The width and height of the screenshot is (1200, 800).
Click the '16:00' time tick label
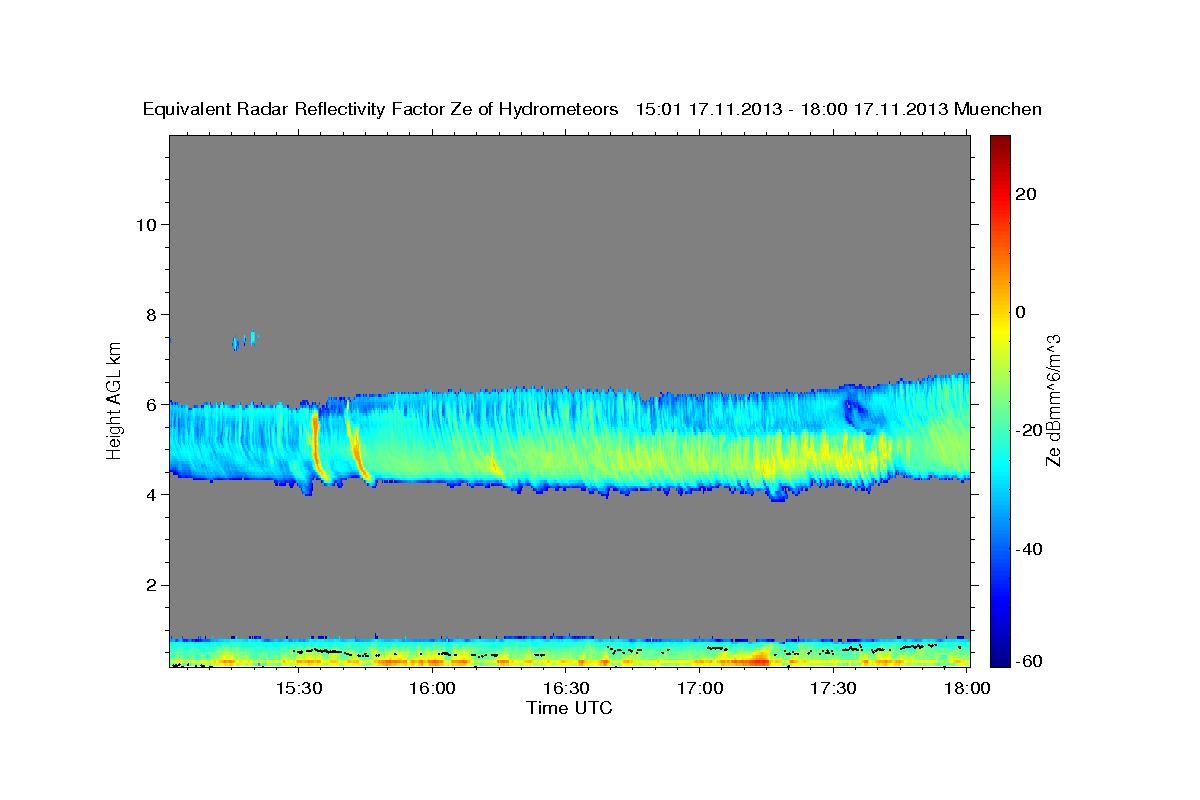point(432,689)
